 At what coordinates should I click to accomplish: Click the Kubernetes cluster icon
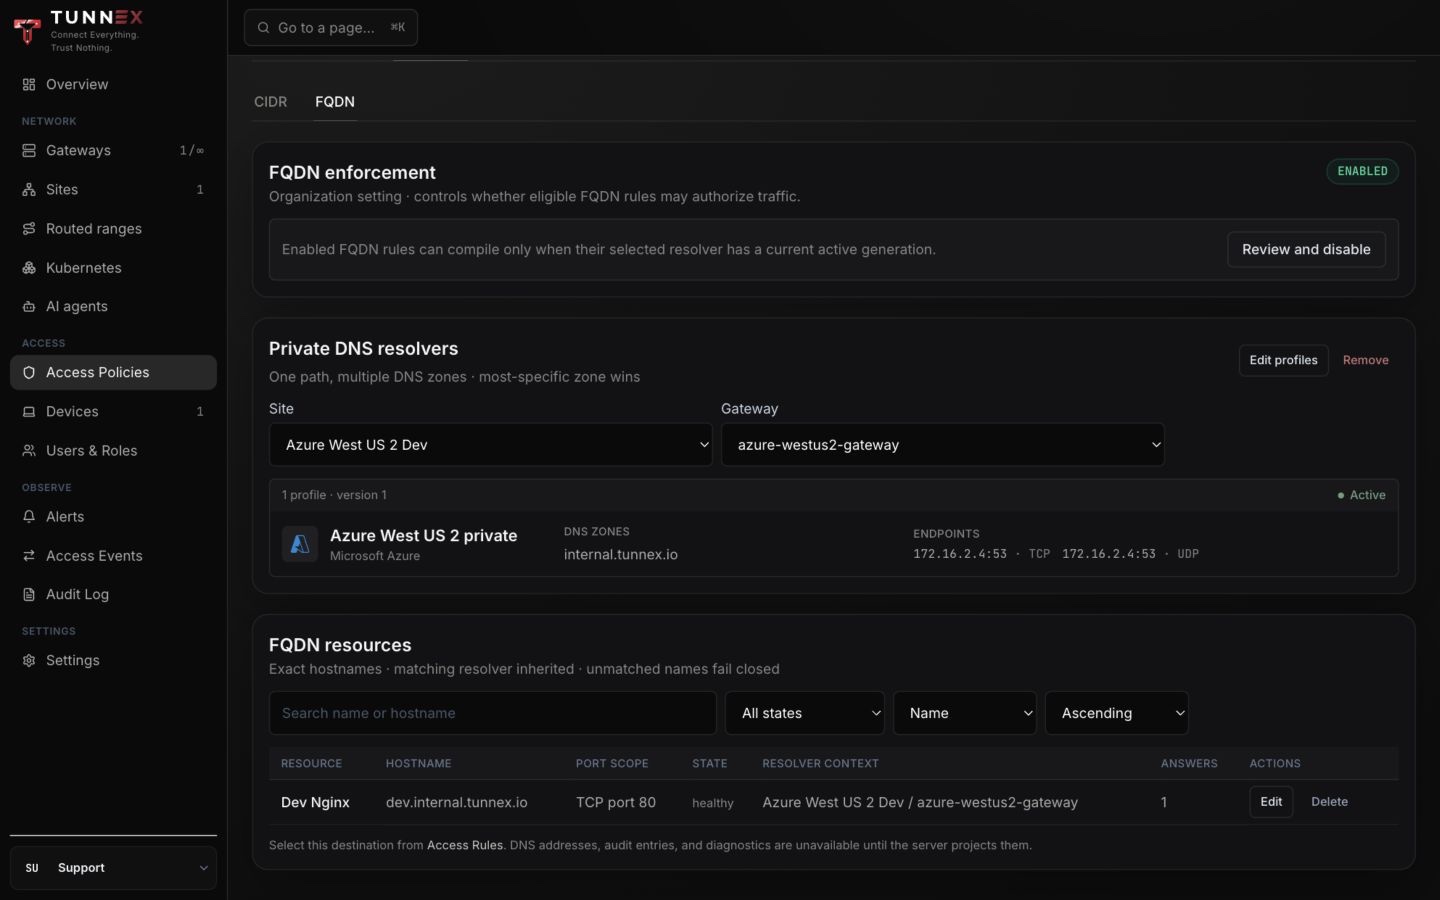tap(29, 268)
